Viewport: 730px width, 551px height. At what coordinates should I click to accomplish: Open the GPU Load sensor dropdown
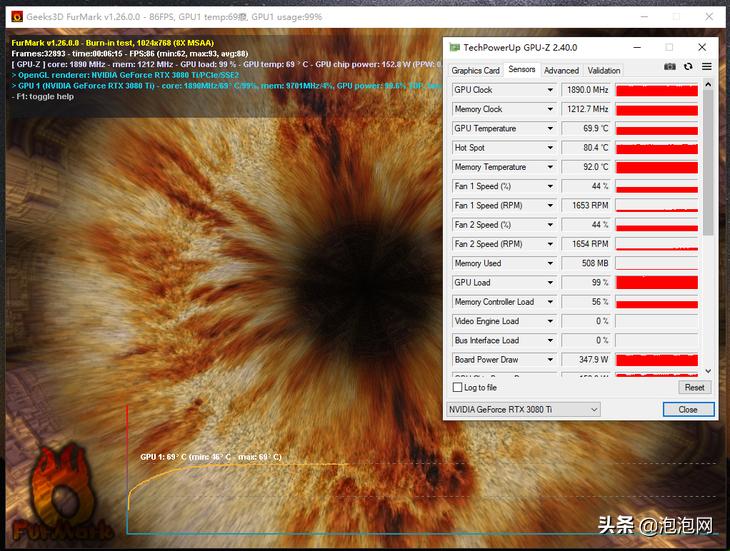pos(550,282)
